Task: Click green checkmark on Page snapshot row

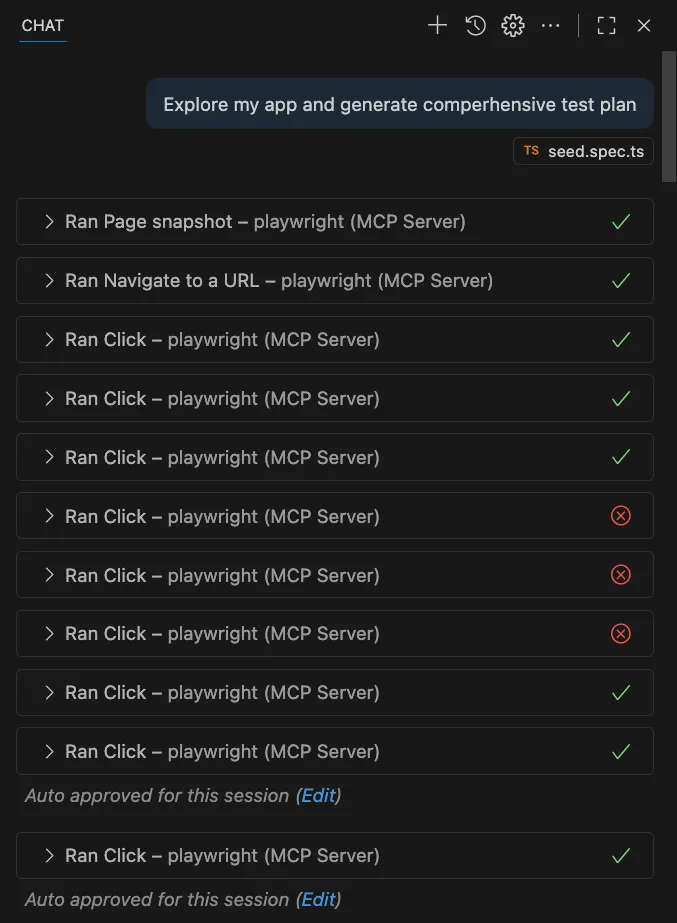Action: coord(621,222)
